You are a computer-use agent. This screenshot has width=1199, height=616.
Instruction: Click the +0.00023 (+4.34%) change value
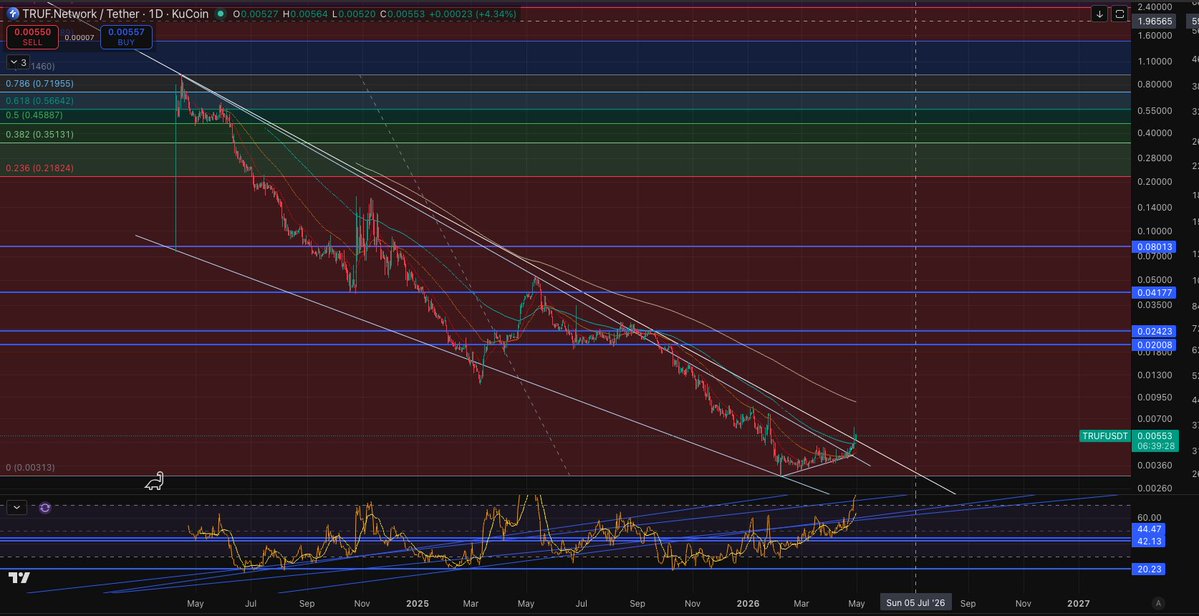pyautogui.click(x=472, y=14)
